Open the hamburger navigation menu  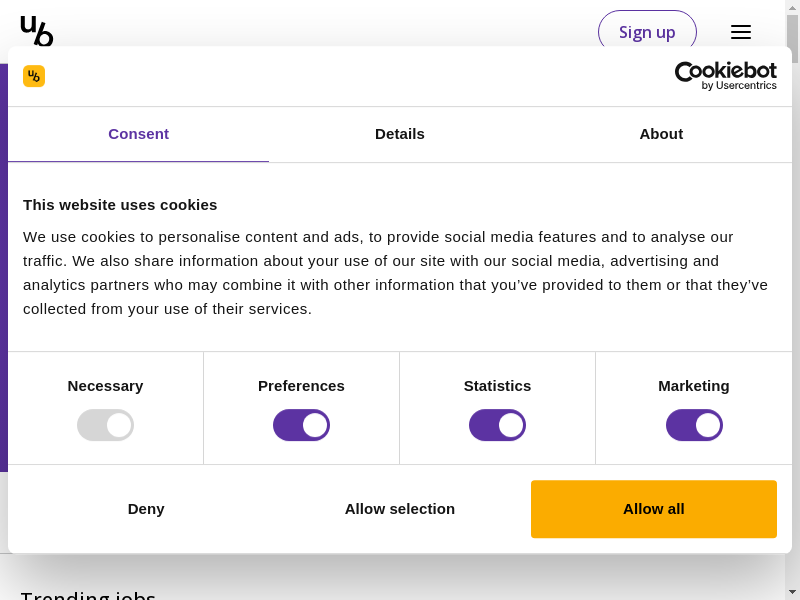click(x=740, y=32)
